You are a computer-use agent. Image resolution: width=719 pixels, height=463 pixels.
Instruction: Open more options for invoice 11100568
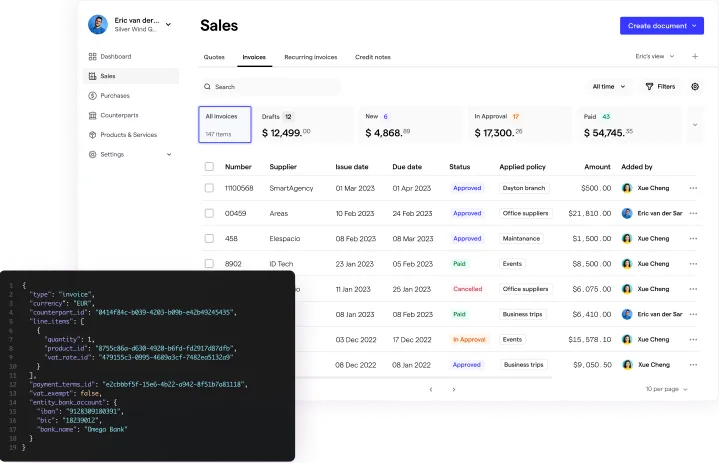(x=693, y=188)
